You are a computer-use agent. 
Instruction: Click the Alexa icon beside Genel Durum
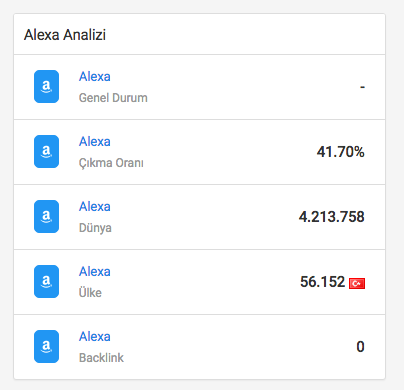(46, 86)
